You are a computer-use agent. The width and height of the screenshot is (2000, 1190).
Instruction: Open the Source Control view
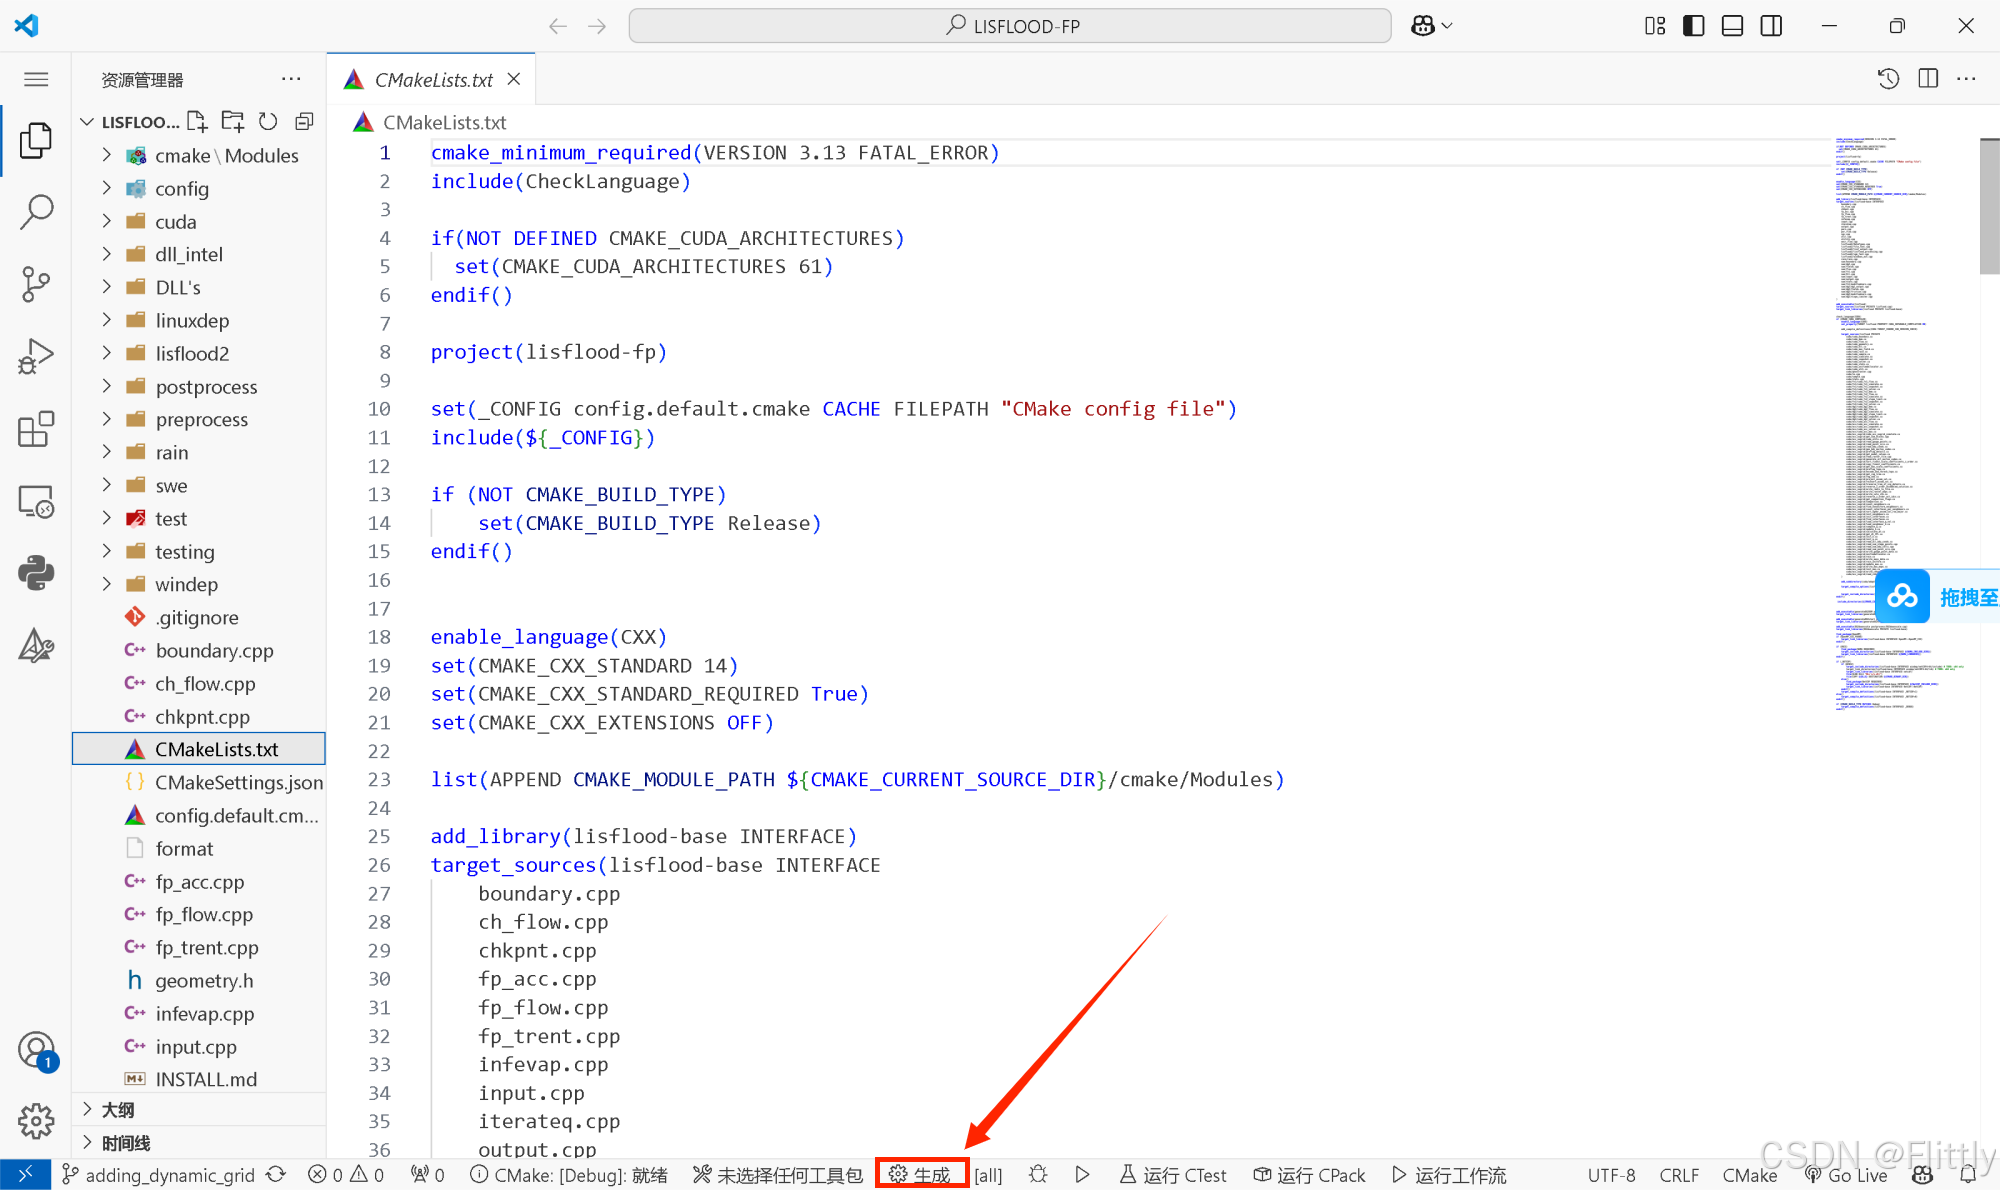pyautogui.click(x=36, y=284)
